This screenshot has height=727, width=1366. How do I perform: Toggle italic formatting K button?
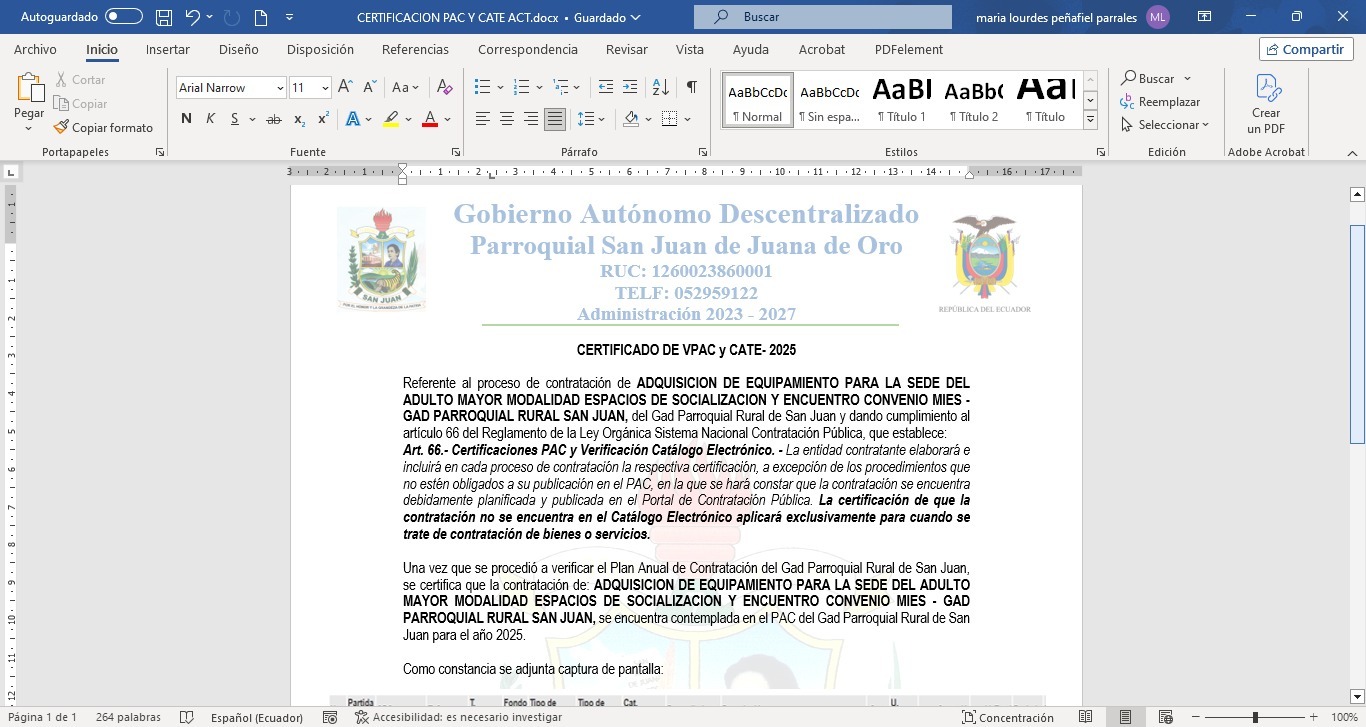211,119
